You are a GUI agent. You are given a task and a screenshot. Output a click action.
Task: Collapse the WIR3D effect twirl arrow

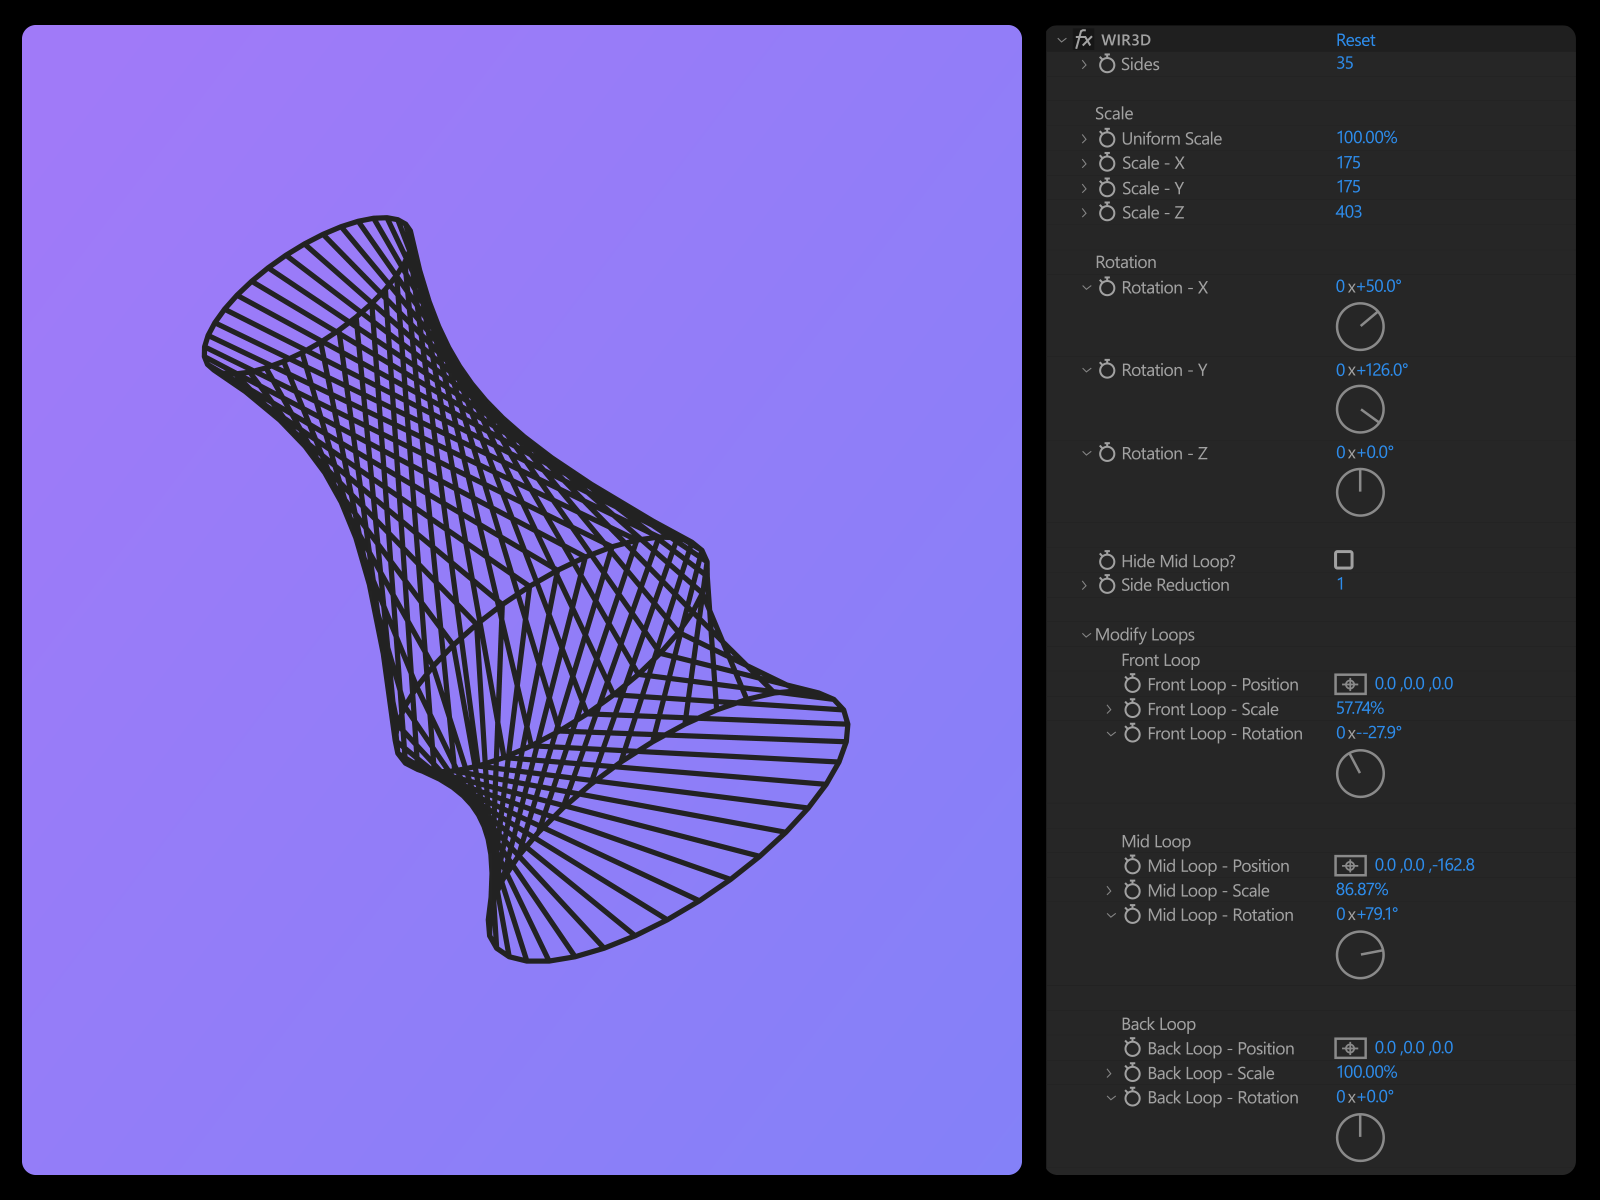(1062, 40)
